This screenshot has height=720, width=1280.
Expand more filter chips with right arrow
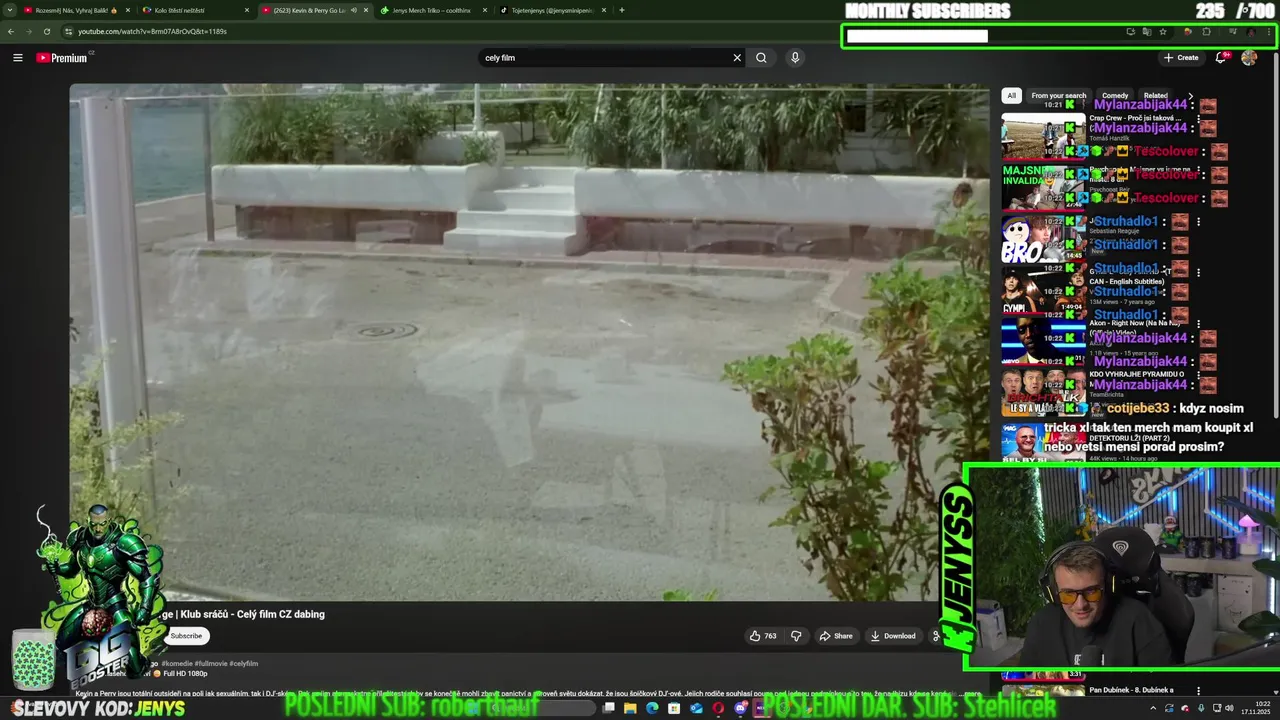click(1190, 96)
